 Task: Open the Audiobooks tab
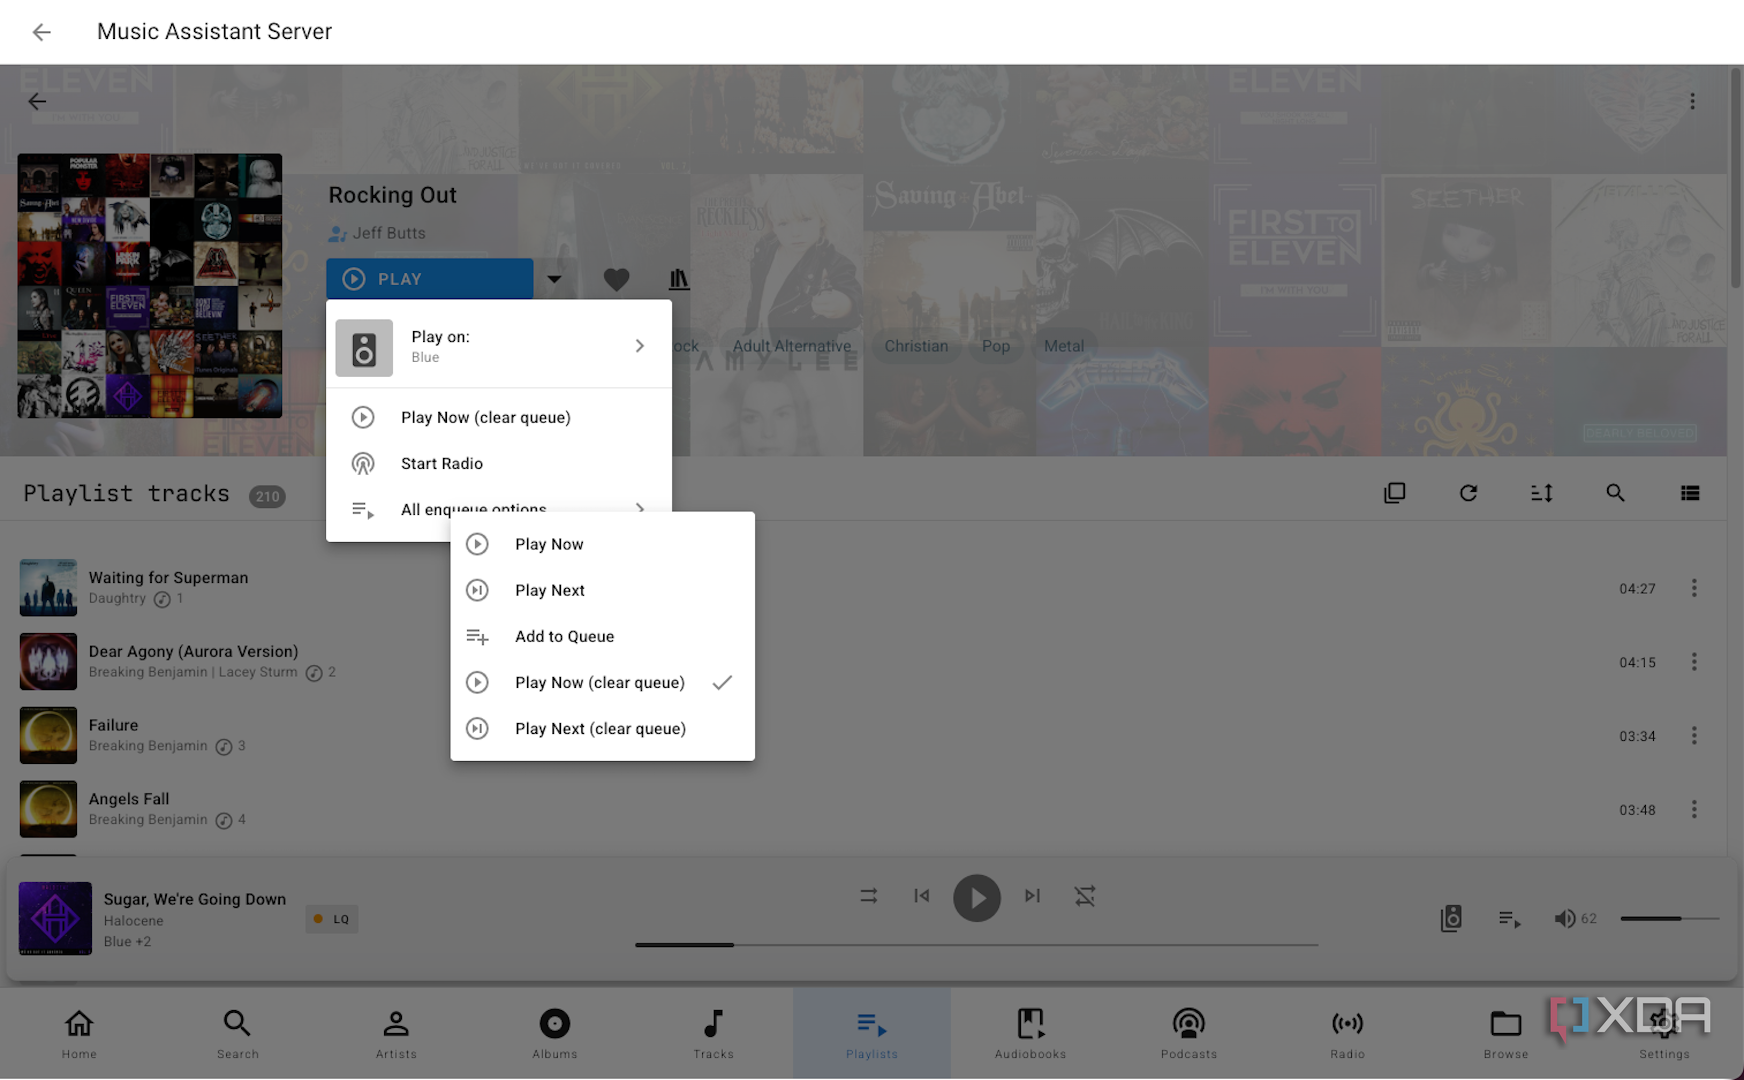pos(1030,1034)
